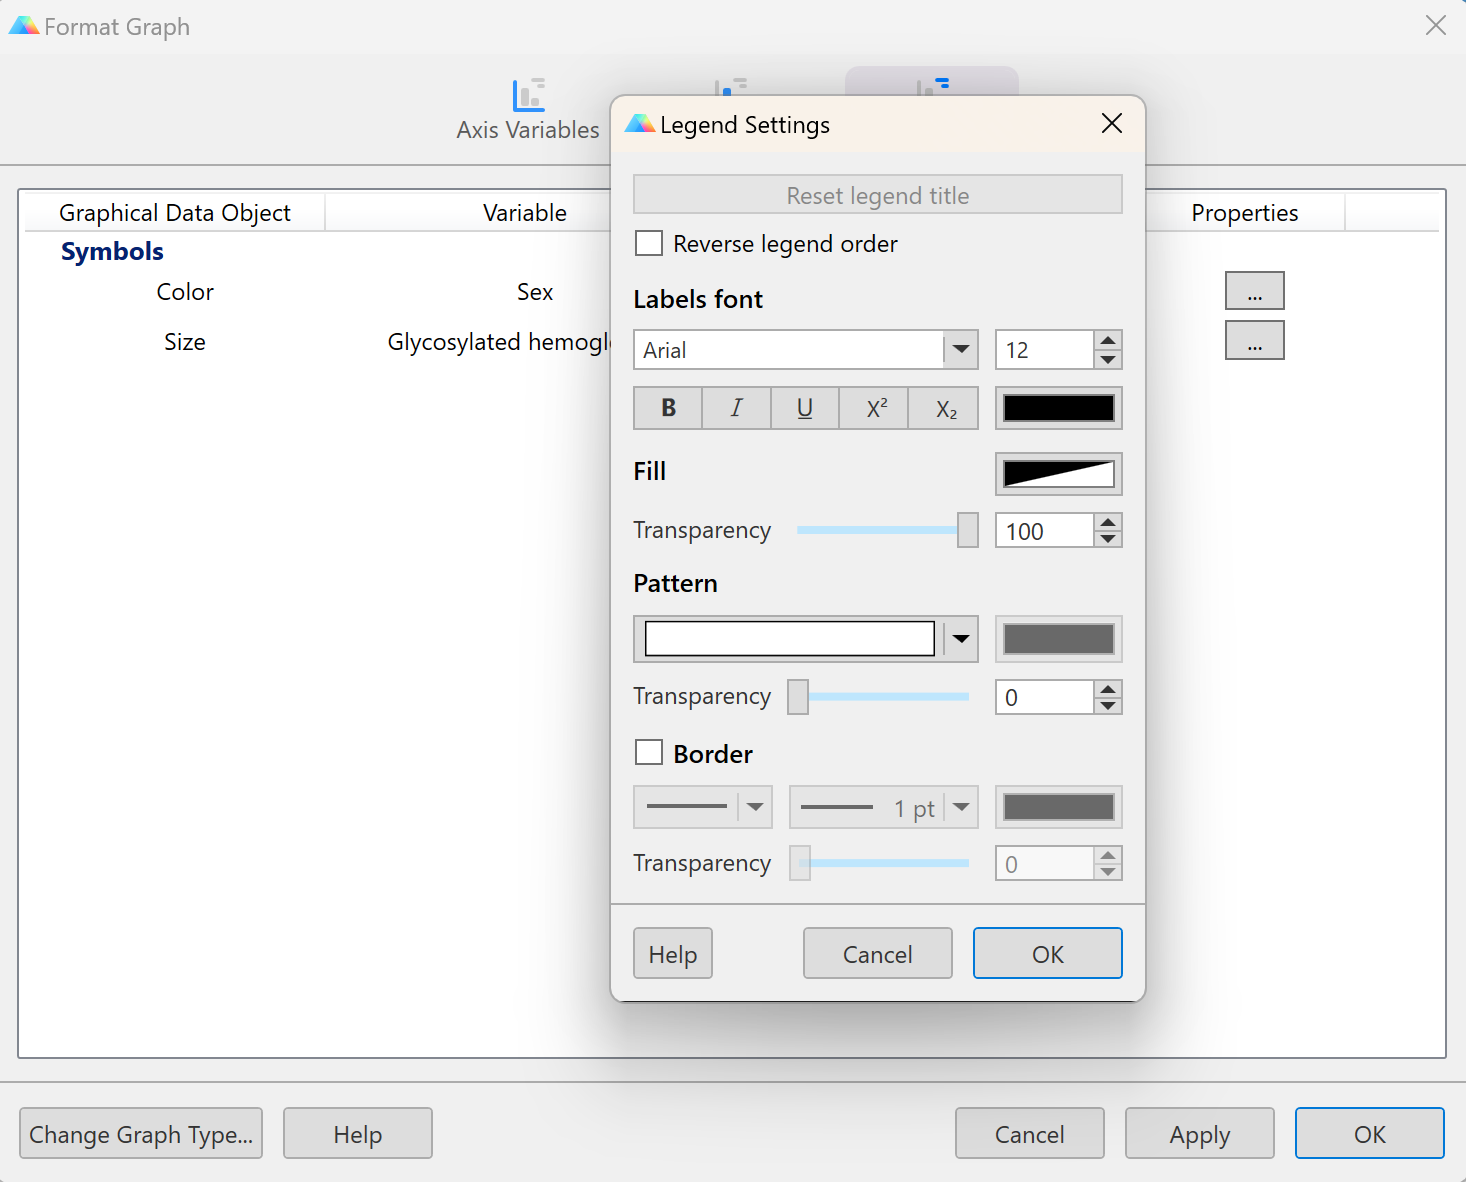Image resolution: width=1466 pixels, height=1182 pixels.
Task: Toggle bold formatting for legend labels
Action: coord(668,408)
